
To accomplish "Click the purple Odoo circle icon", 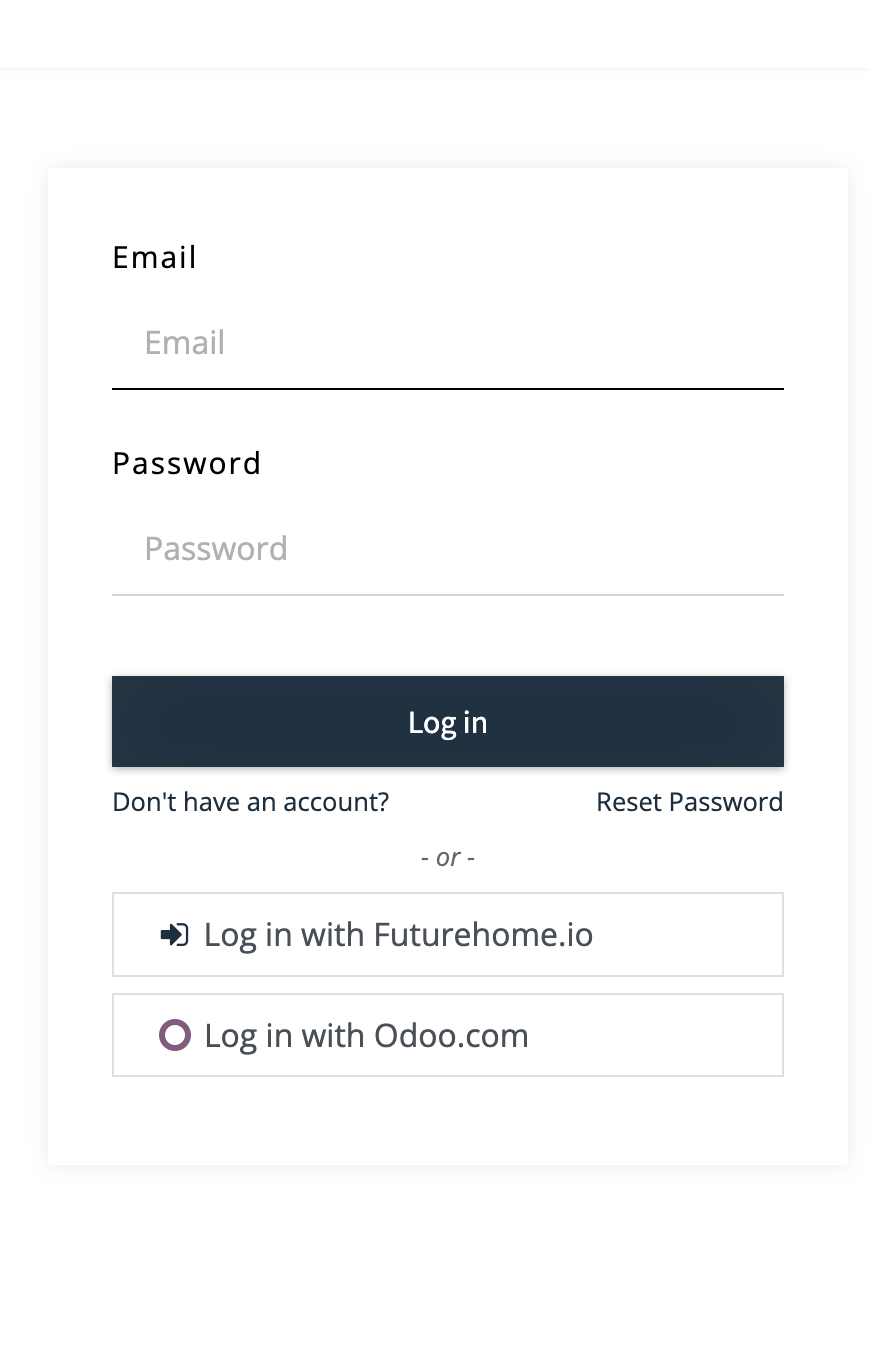I will [x=174, y=1035].
